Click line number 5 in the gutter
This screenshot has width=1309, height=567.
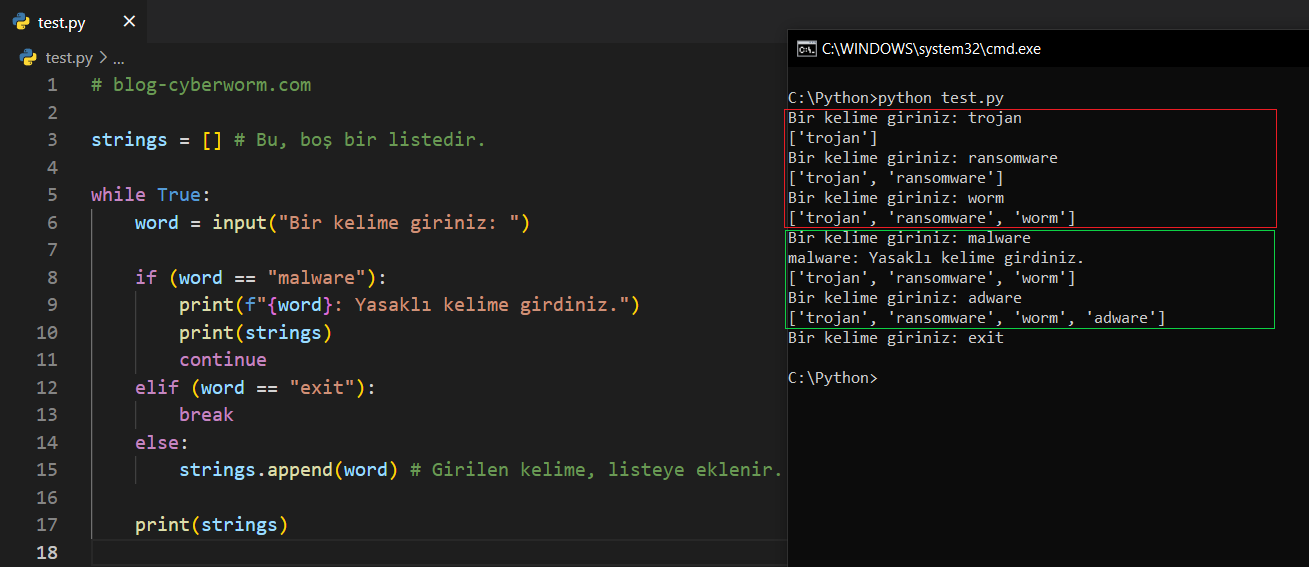(x=52, y=195)
